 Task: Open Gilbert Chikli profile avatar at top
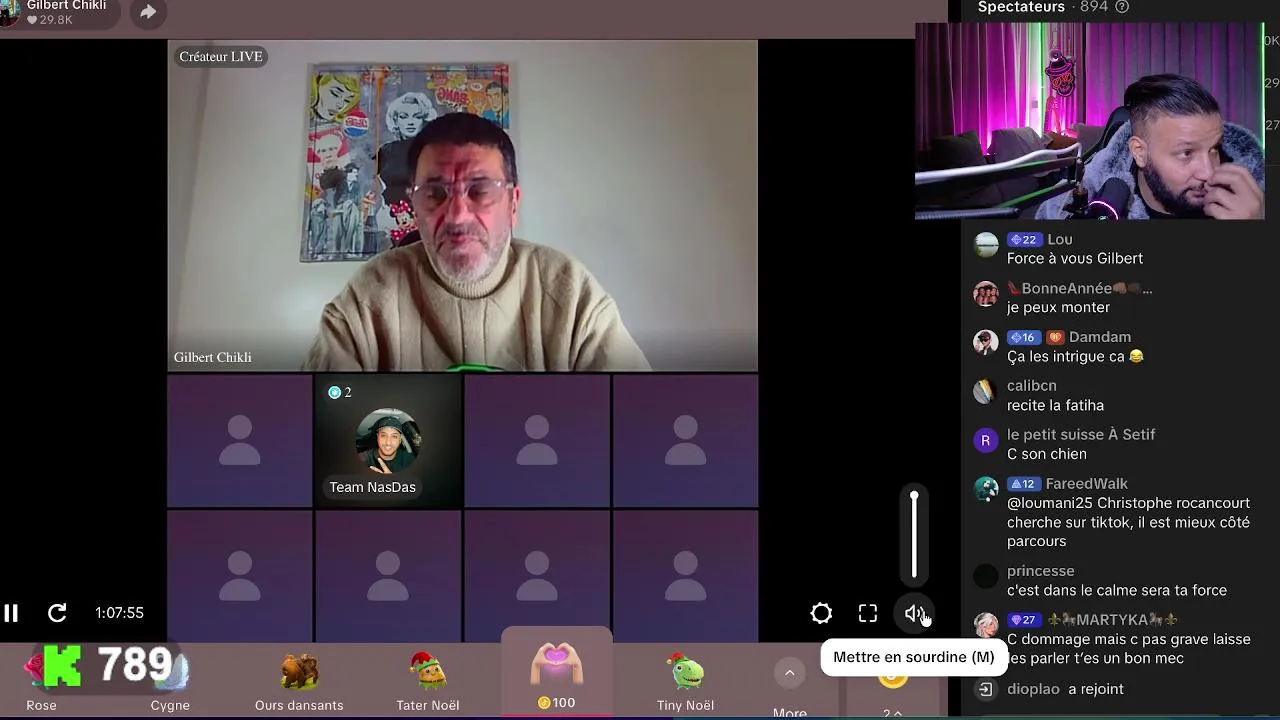[9, 13]
